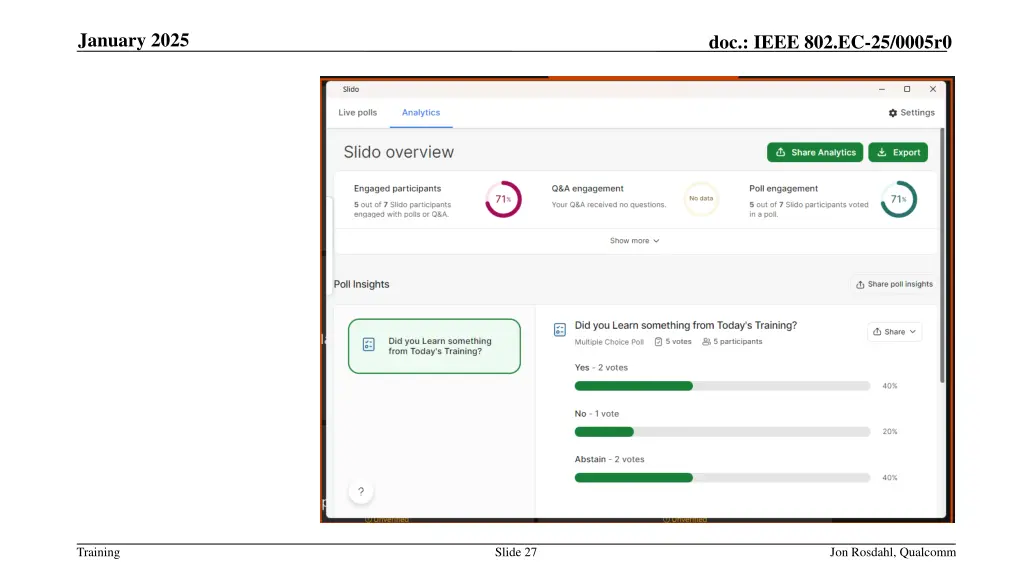Expand the Show more section
1024x576 pixels.
click(x=634, y=241)
